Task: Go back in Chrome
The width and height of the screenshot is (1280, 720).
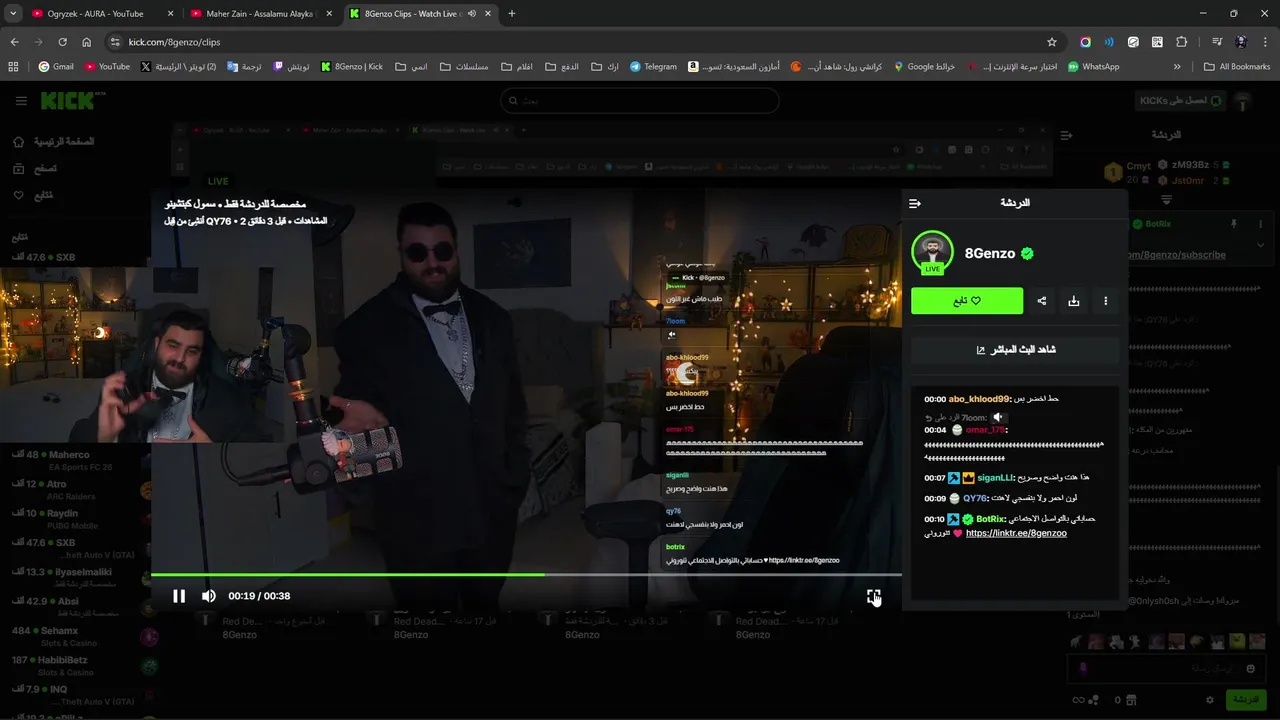Action: (14, 42)
